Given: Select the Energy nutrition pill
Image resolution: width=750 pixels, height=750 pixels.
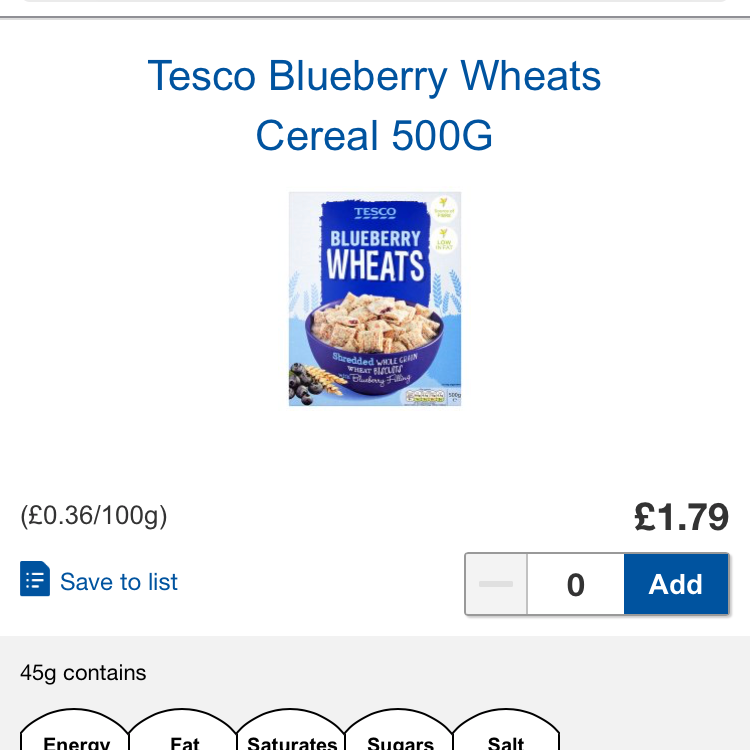Looking at the screenshot, I should tap(76, 738).
